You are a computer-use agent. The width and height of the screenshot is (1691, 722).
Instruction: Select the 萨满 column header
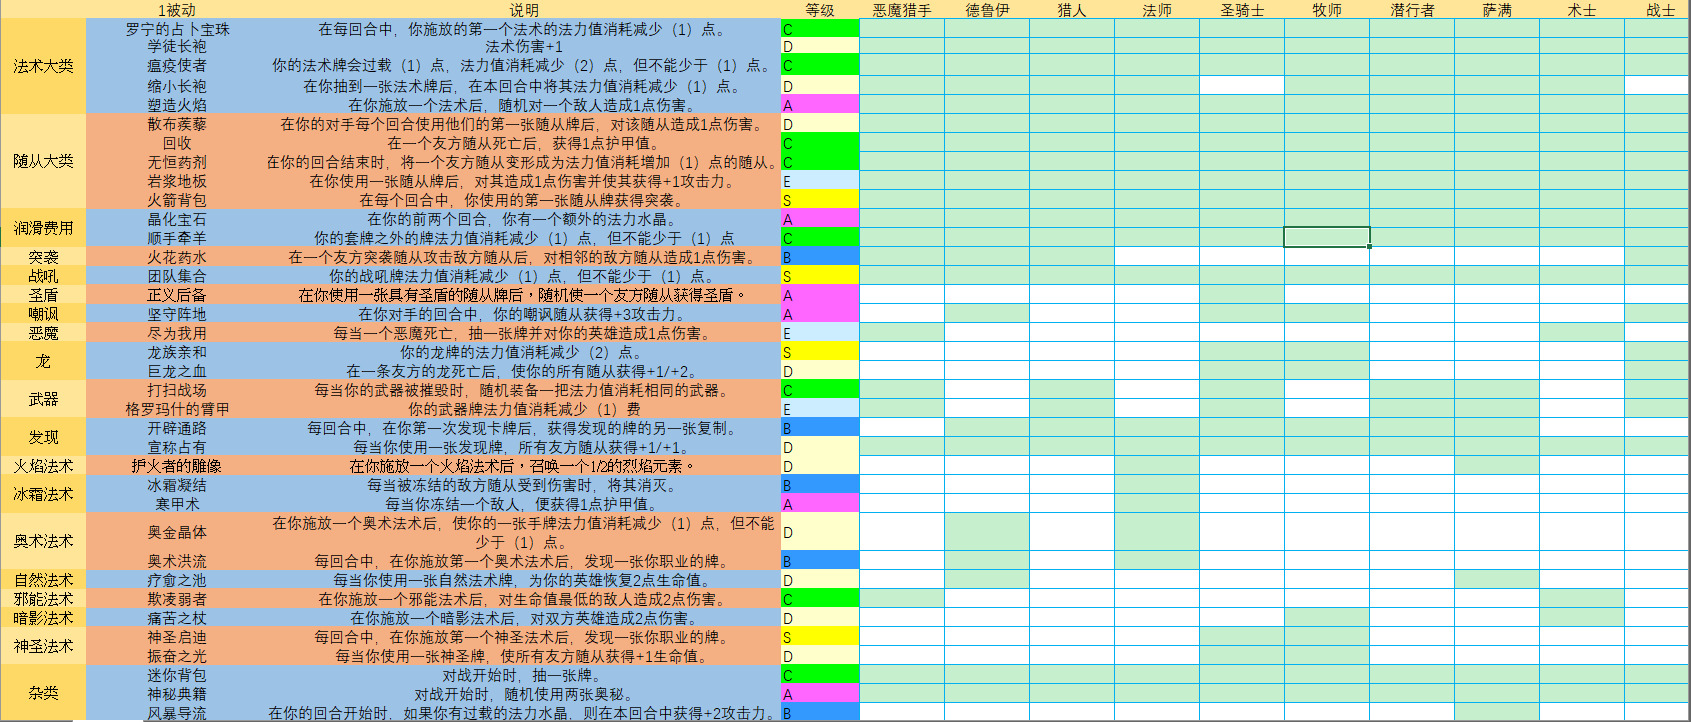[x=1497, y=10]
